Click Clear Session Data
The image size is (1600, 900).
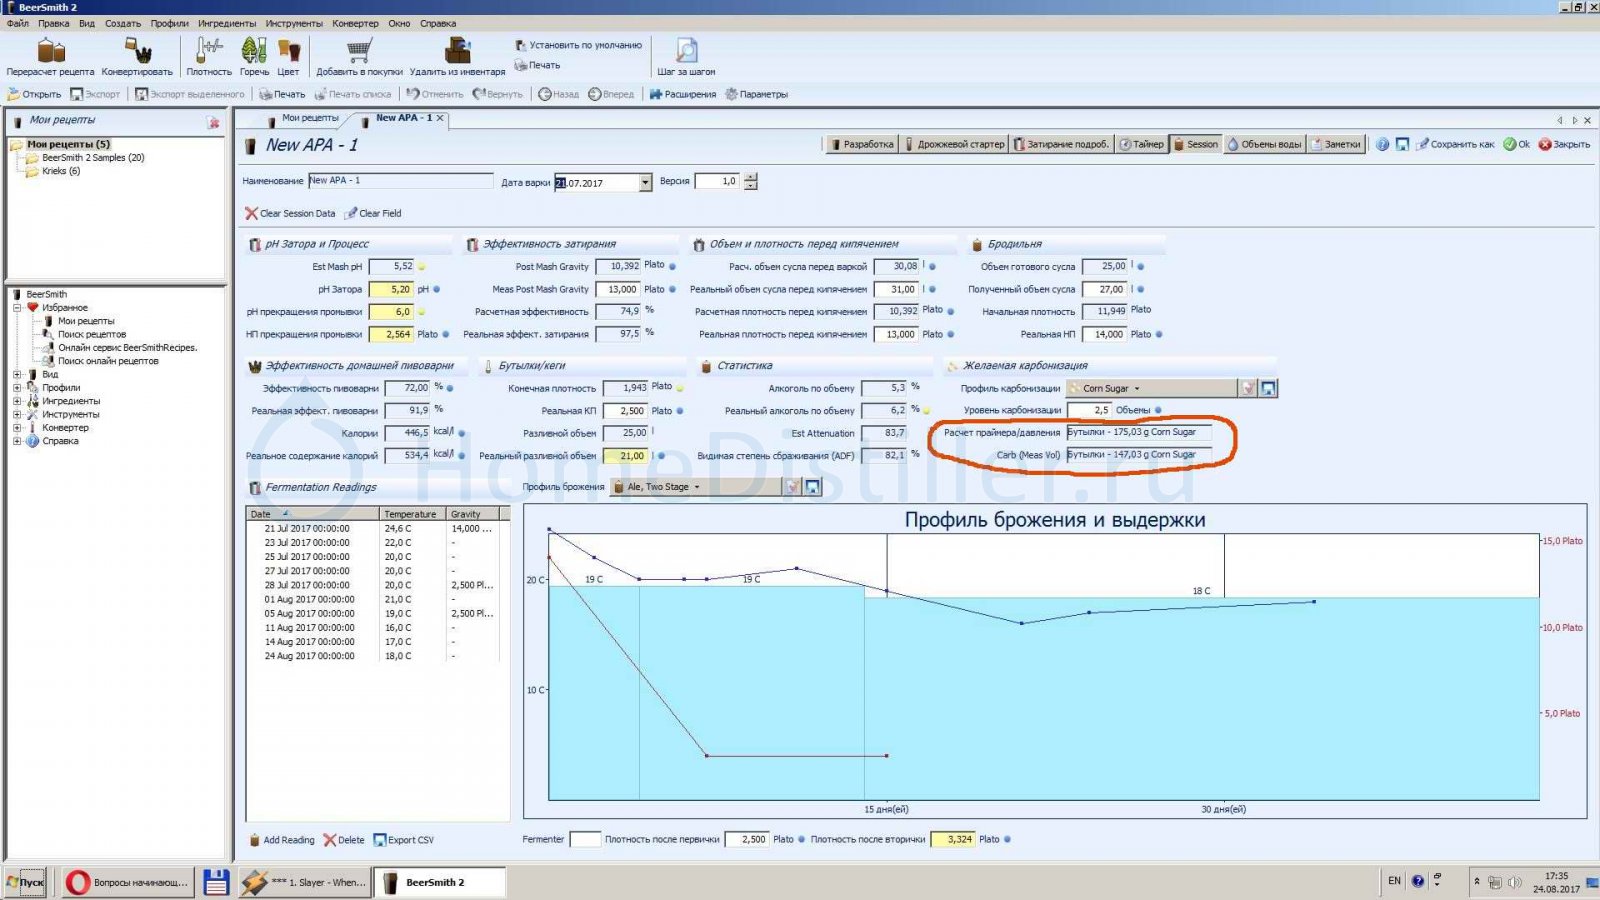click(x=290, y=213)
